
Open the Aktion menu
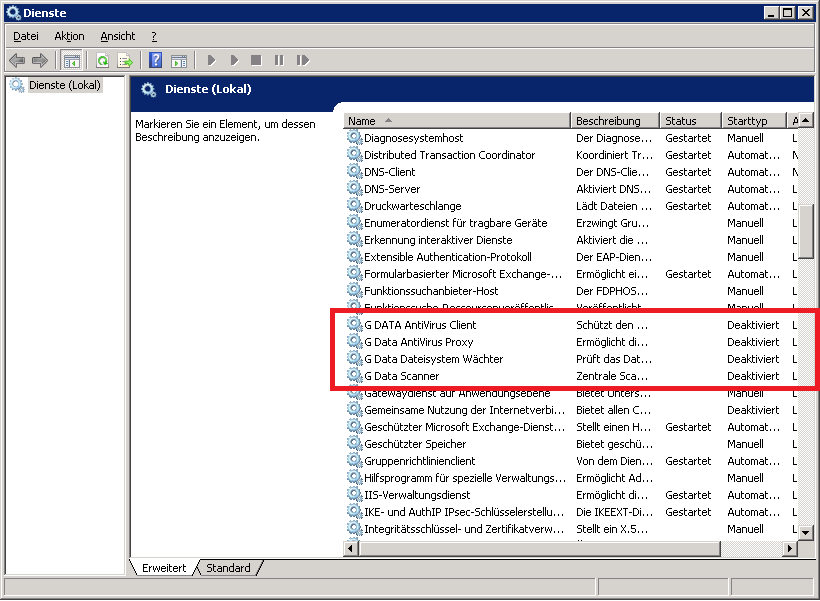point(69,36)
